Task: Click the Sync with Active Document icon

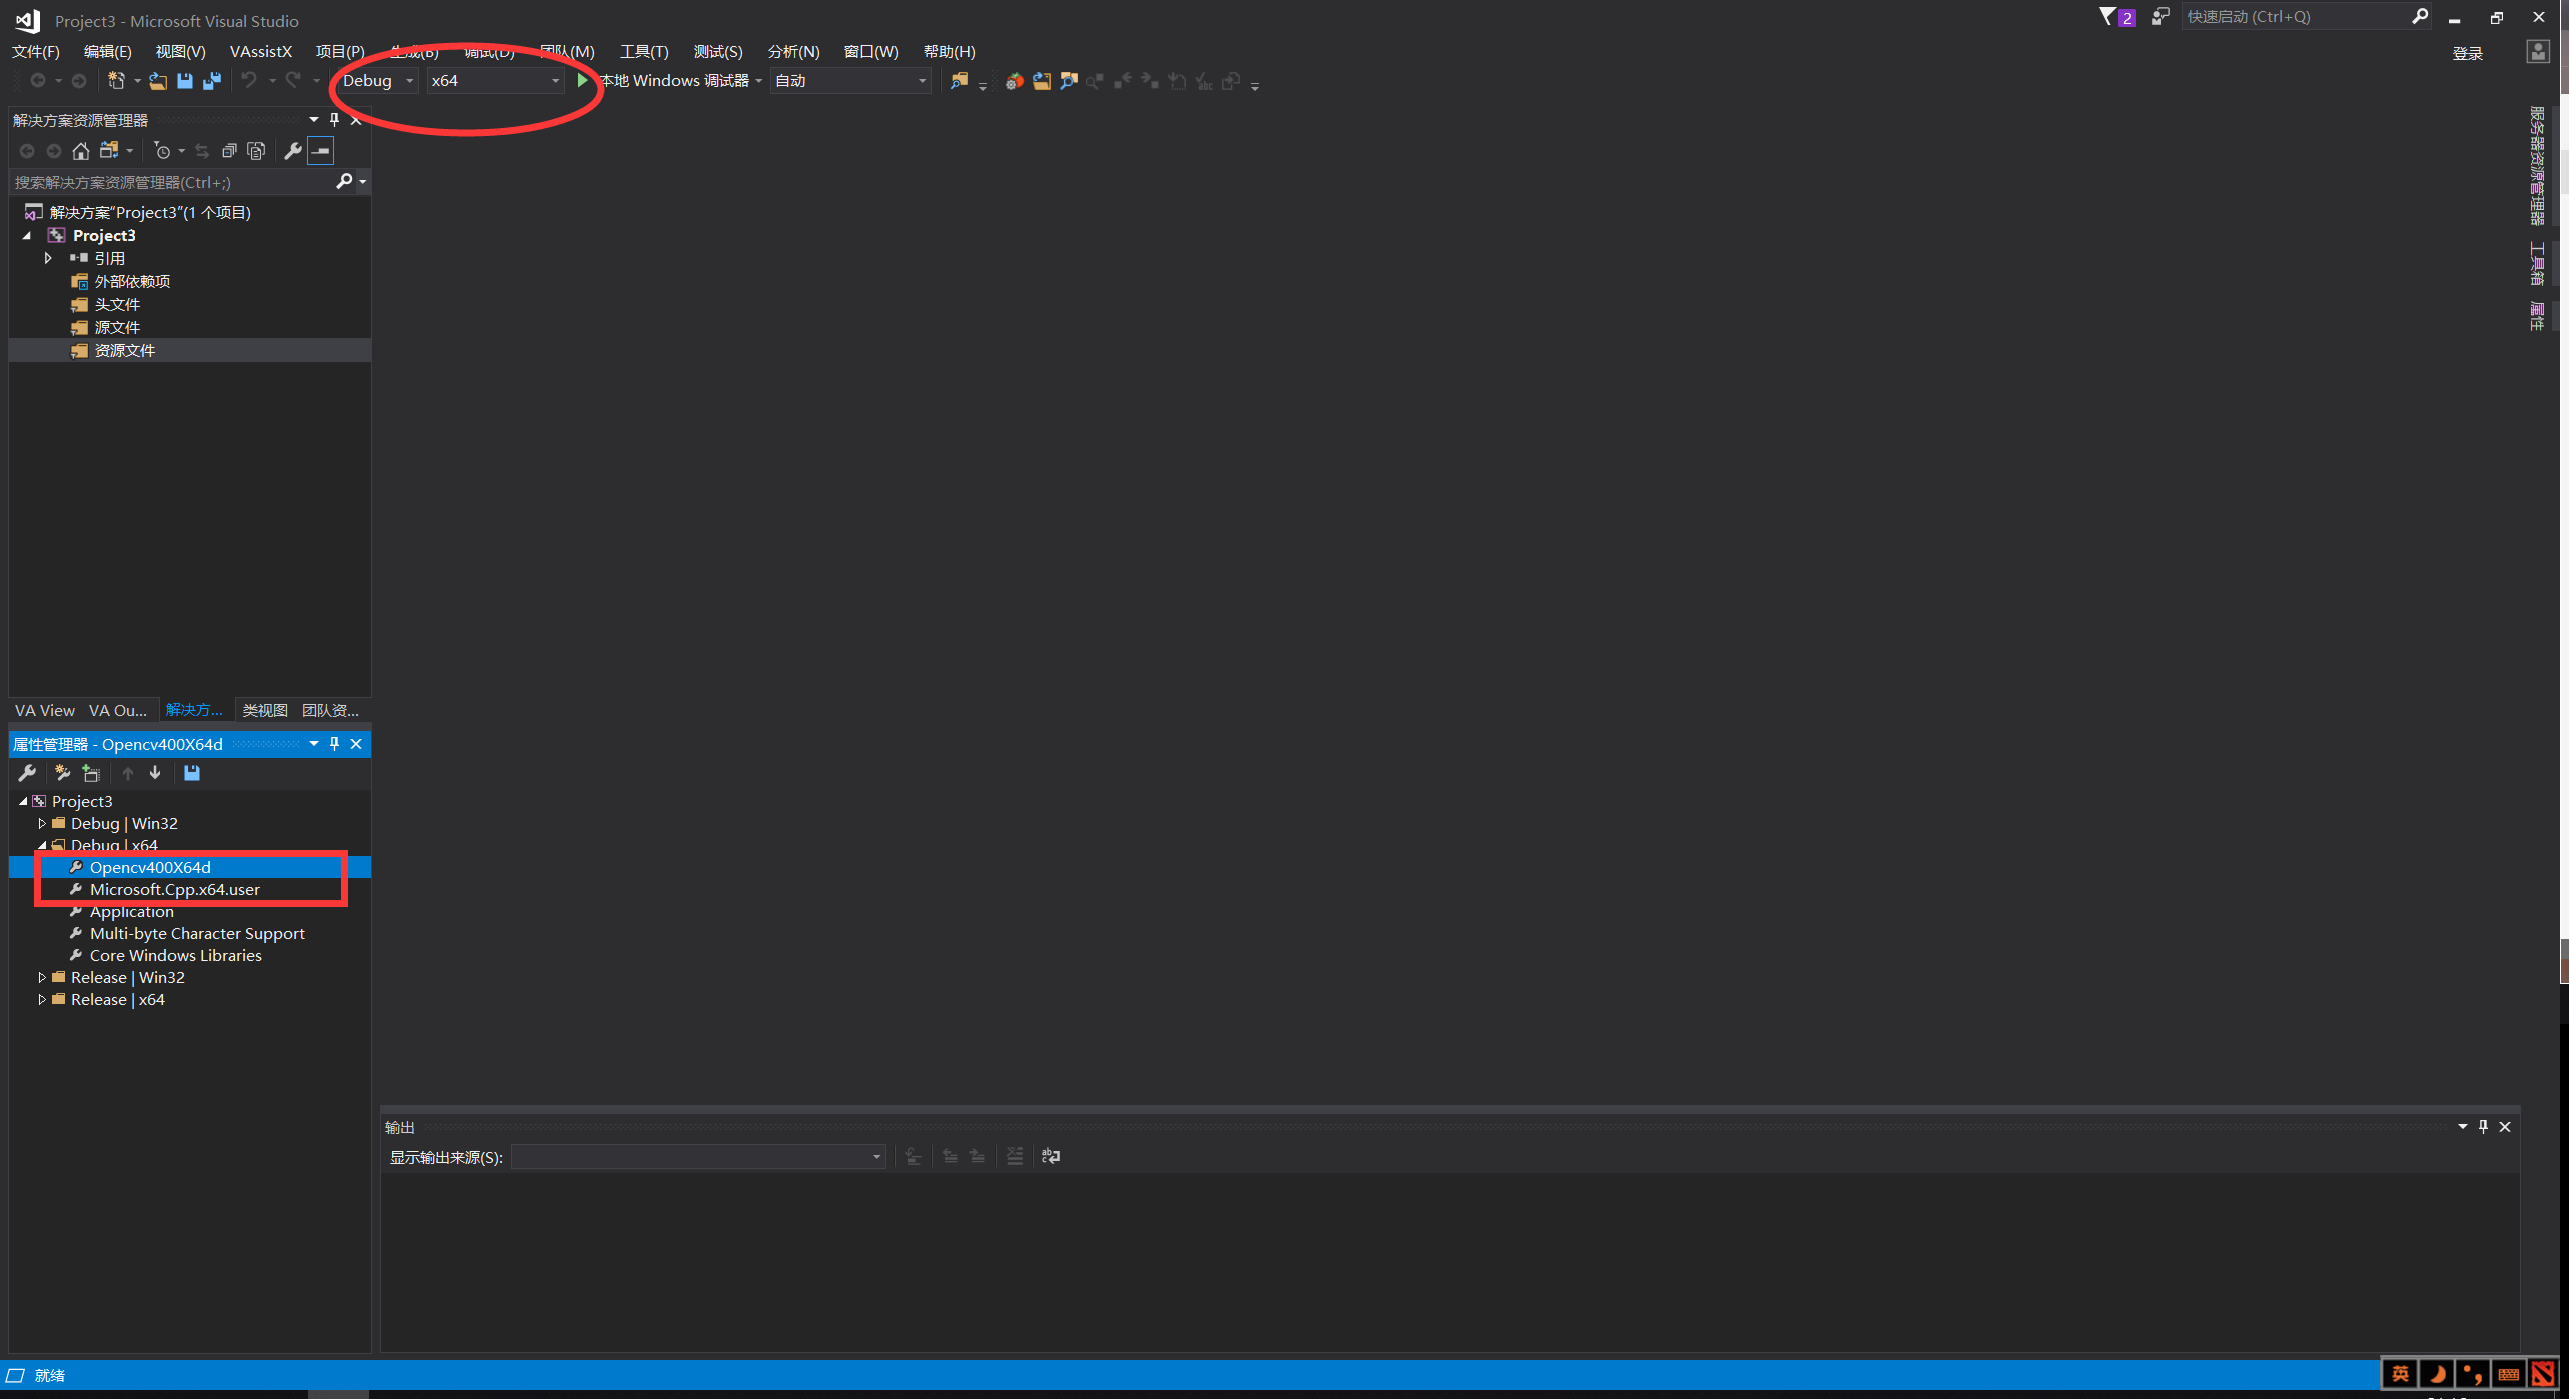Action: pyautogui.click(x=202, y=151)
